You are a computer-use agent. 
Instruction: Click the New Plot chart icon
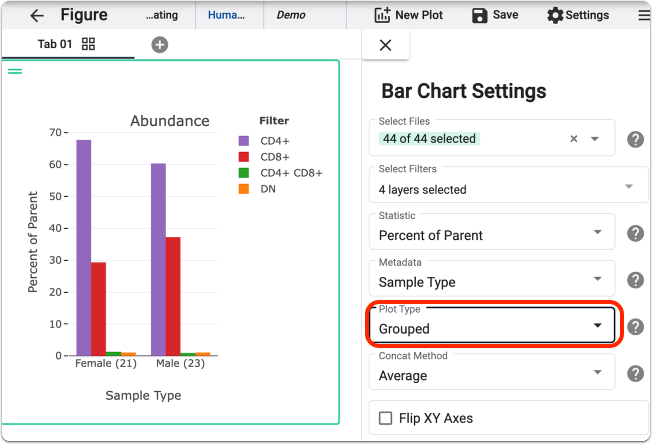(382, 15)
